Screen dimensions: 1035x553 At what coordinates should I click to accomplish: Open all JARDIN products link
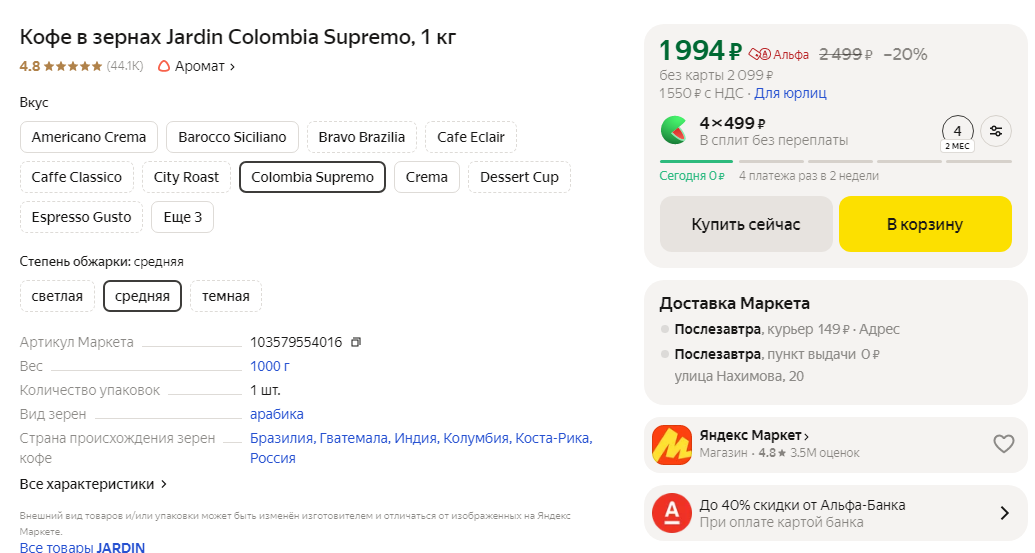point(83,547)
